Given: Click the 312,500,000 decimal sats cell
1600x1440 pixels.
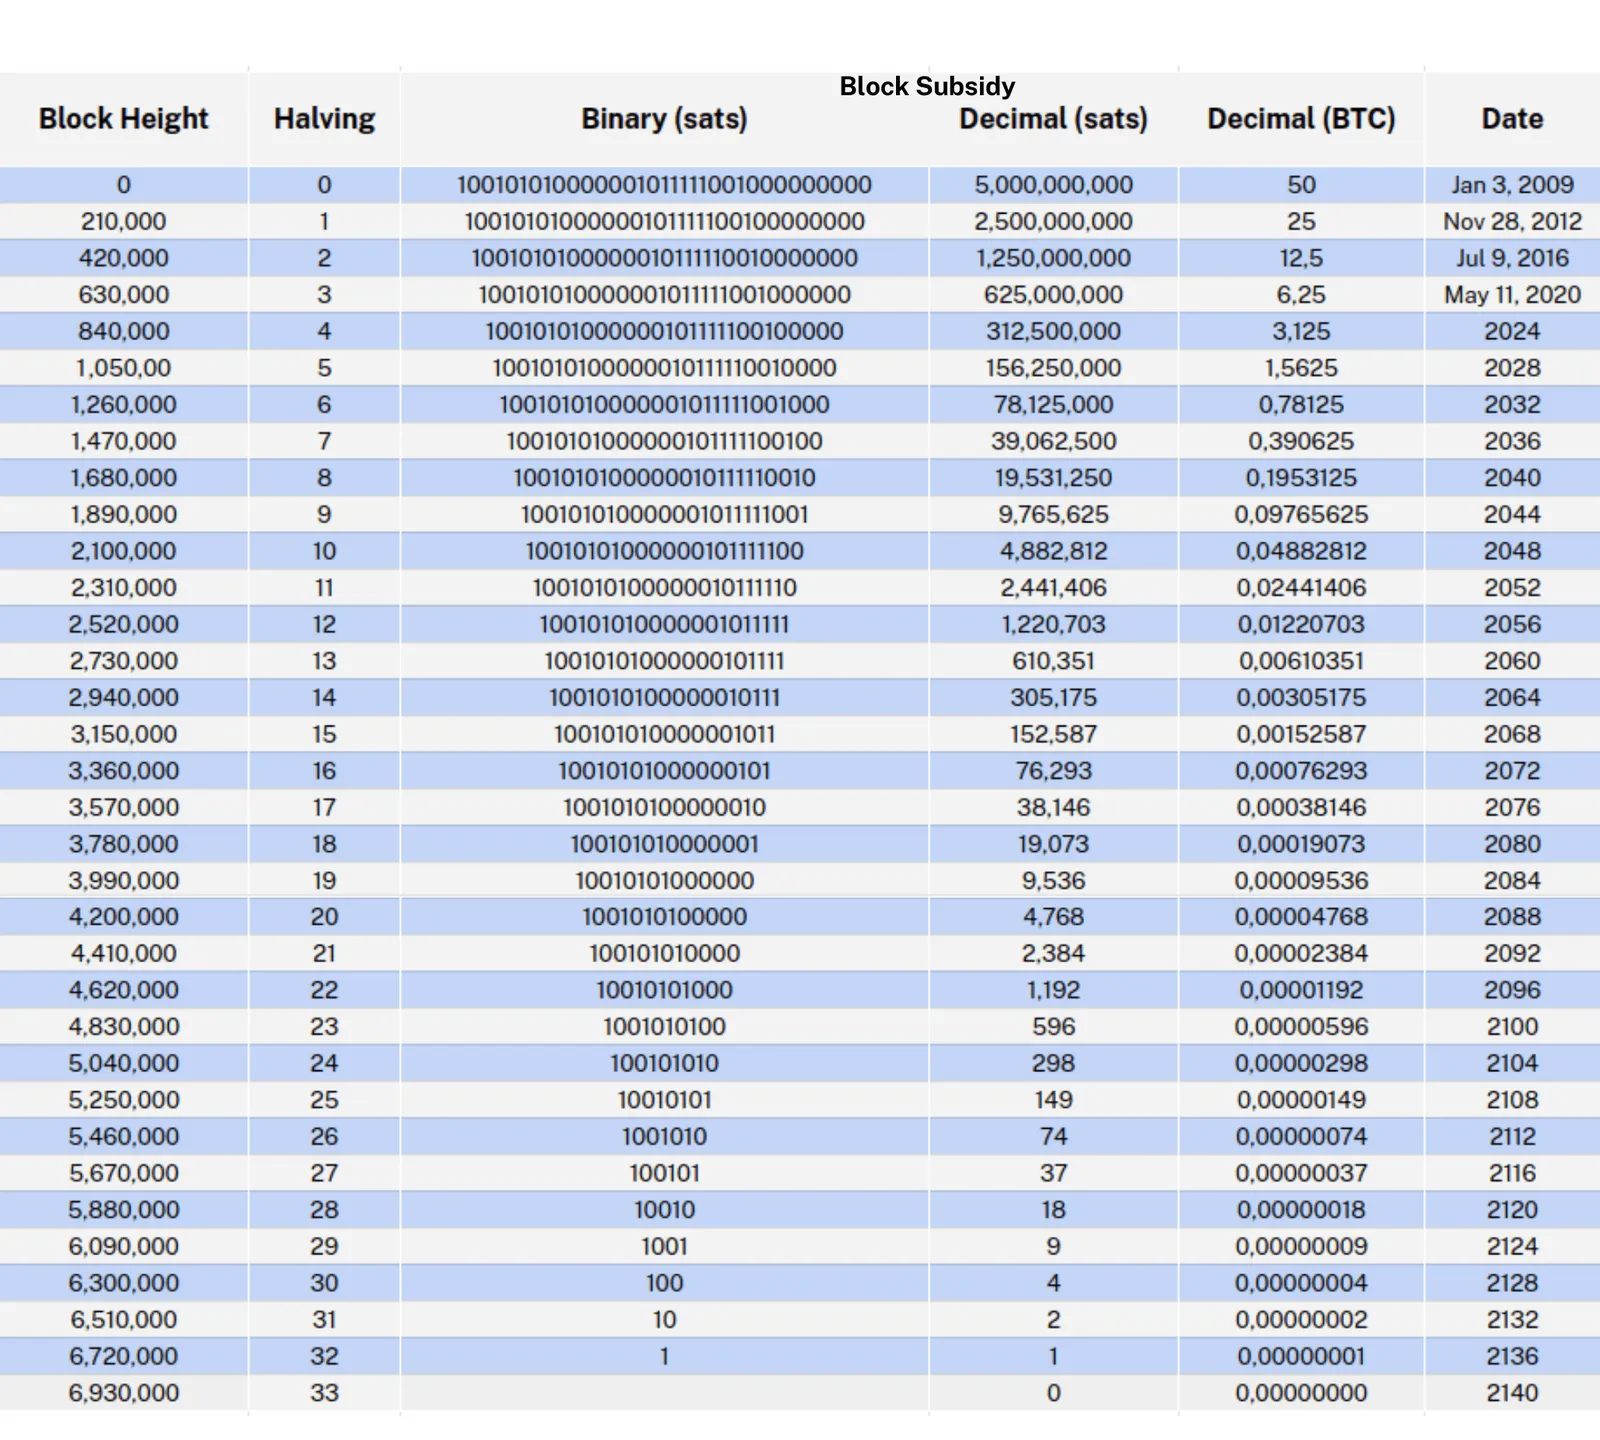Looking at the screenshot, I should click(1053, 331).
